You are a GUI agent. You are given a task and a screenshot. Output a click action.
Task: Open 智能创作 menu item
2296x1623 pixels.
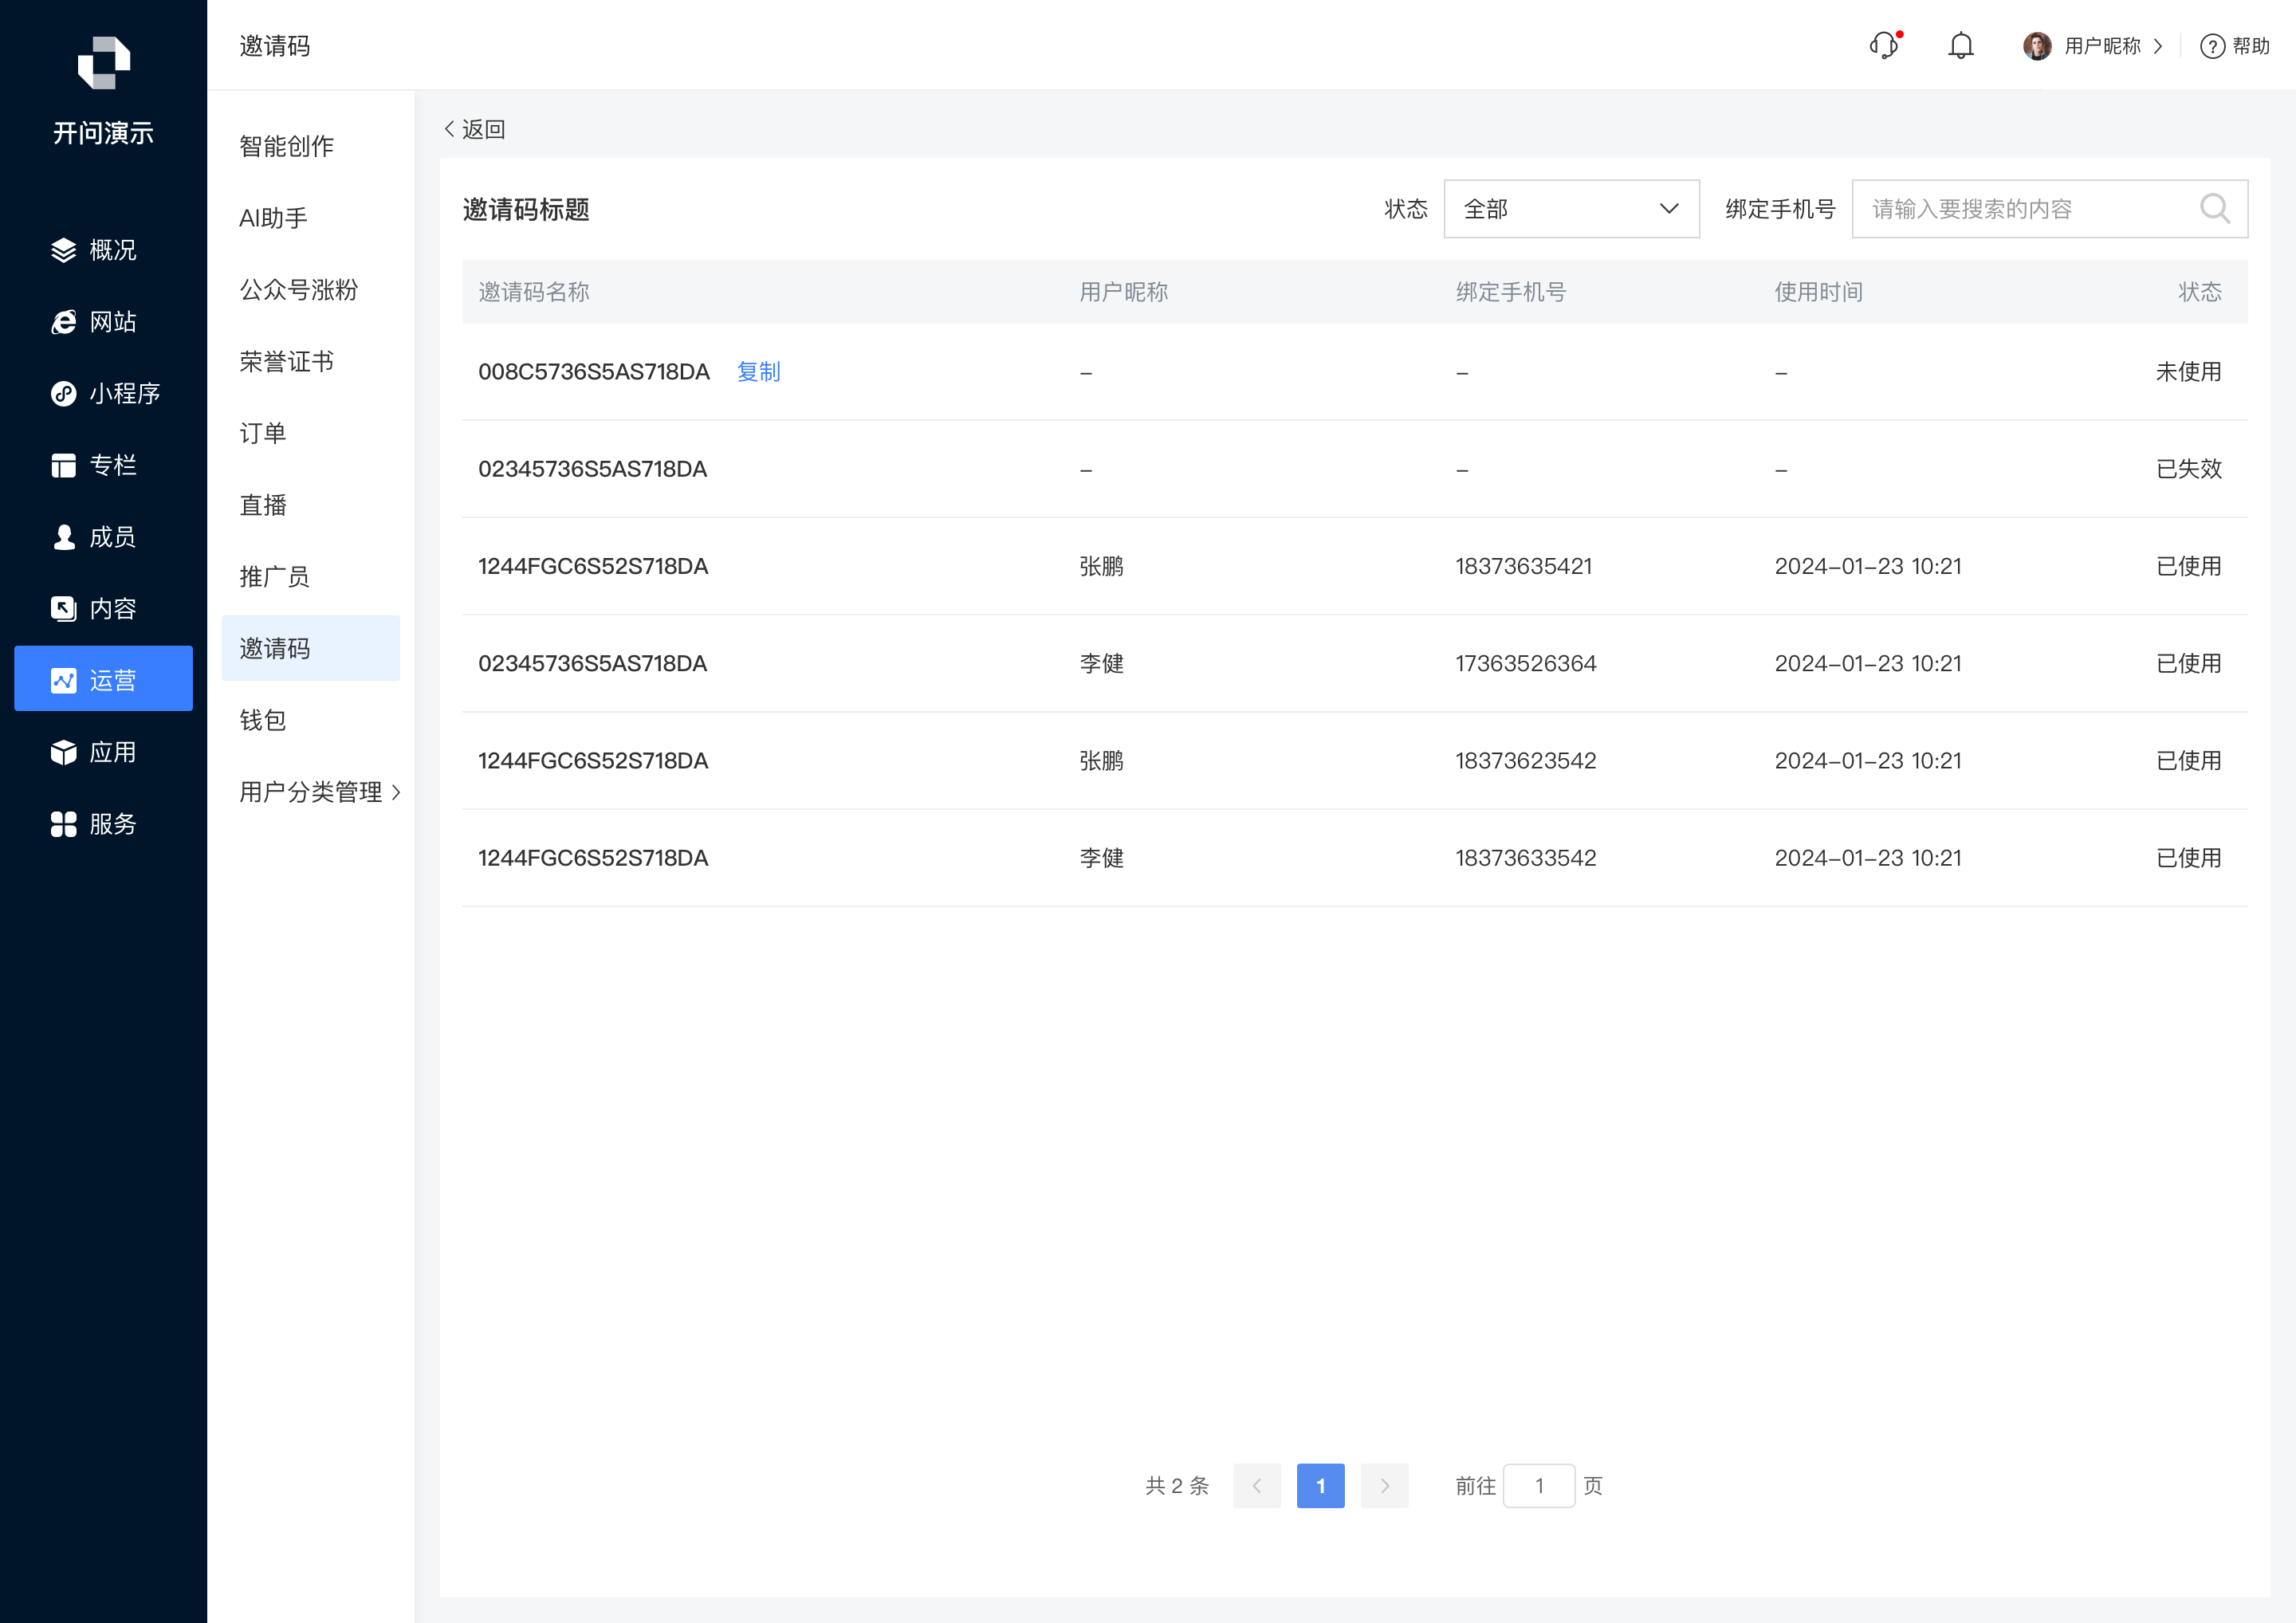tap(287, 146)
